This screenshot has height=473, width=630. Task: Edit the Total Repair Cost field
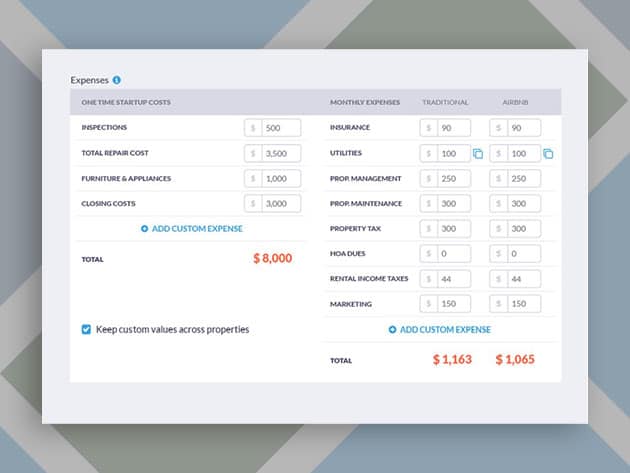[x=281, y=153]
